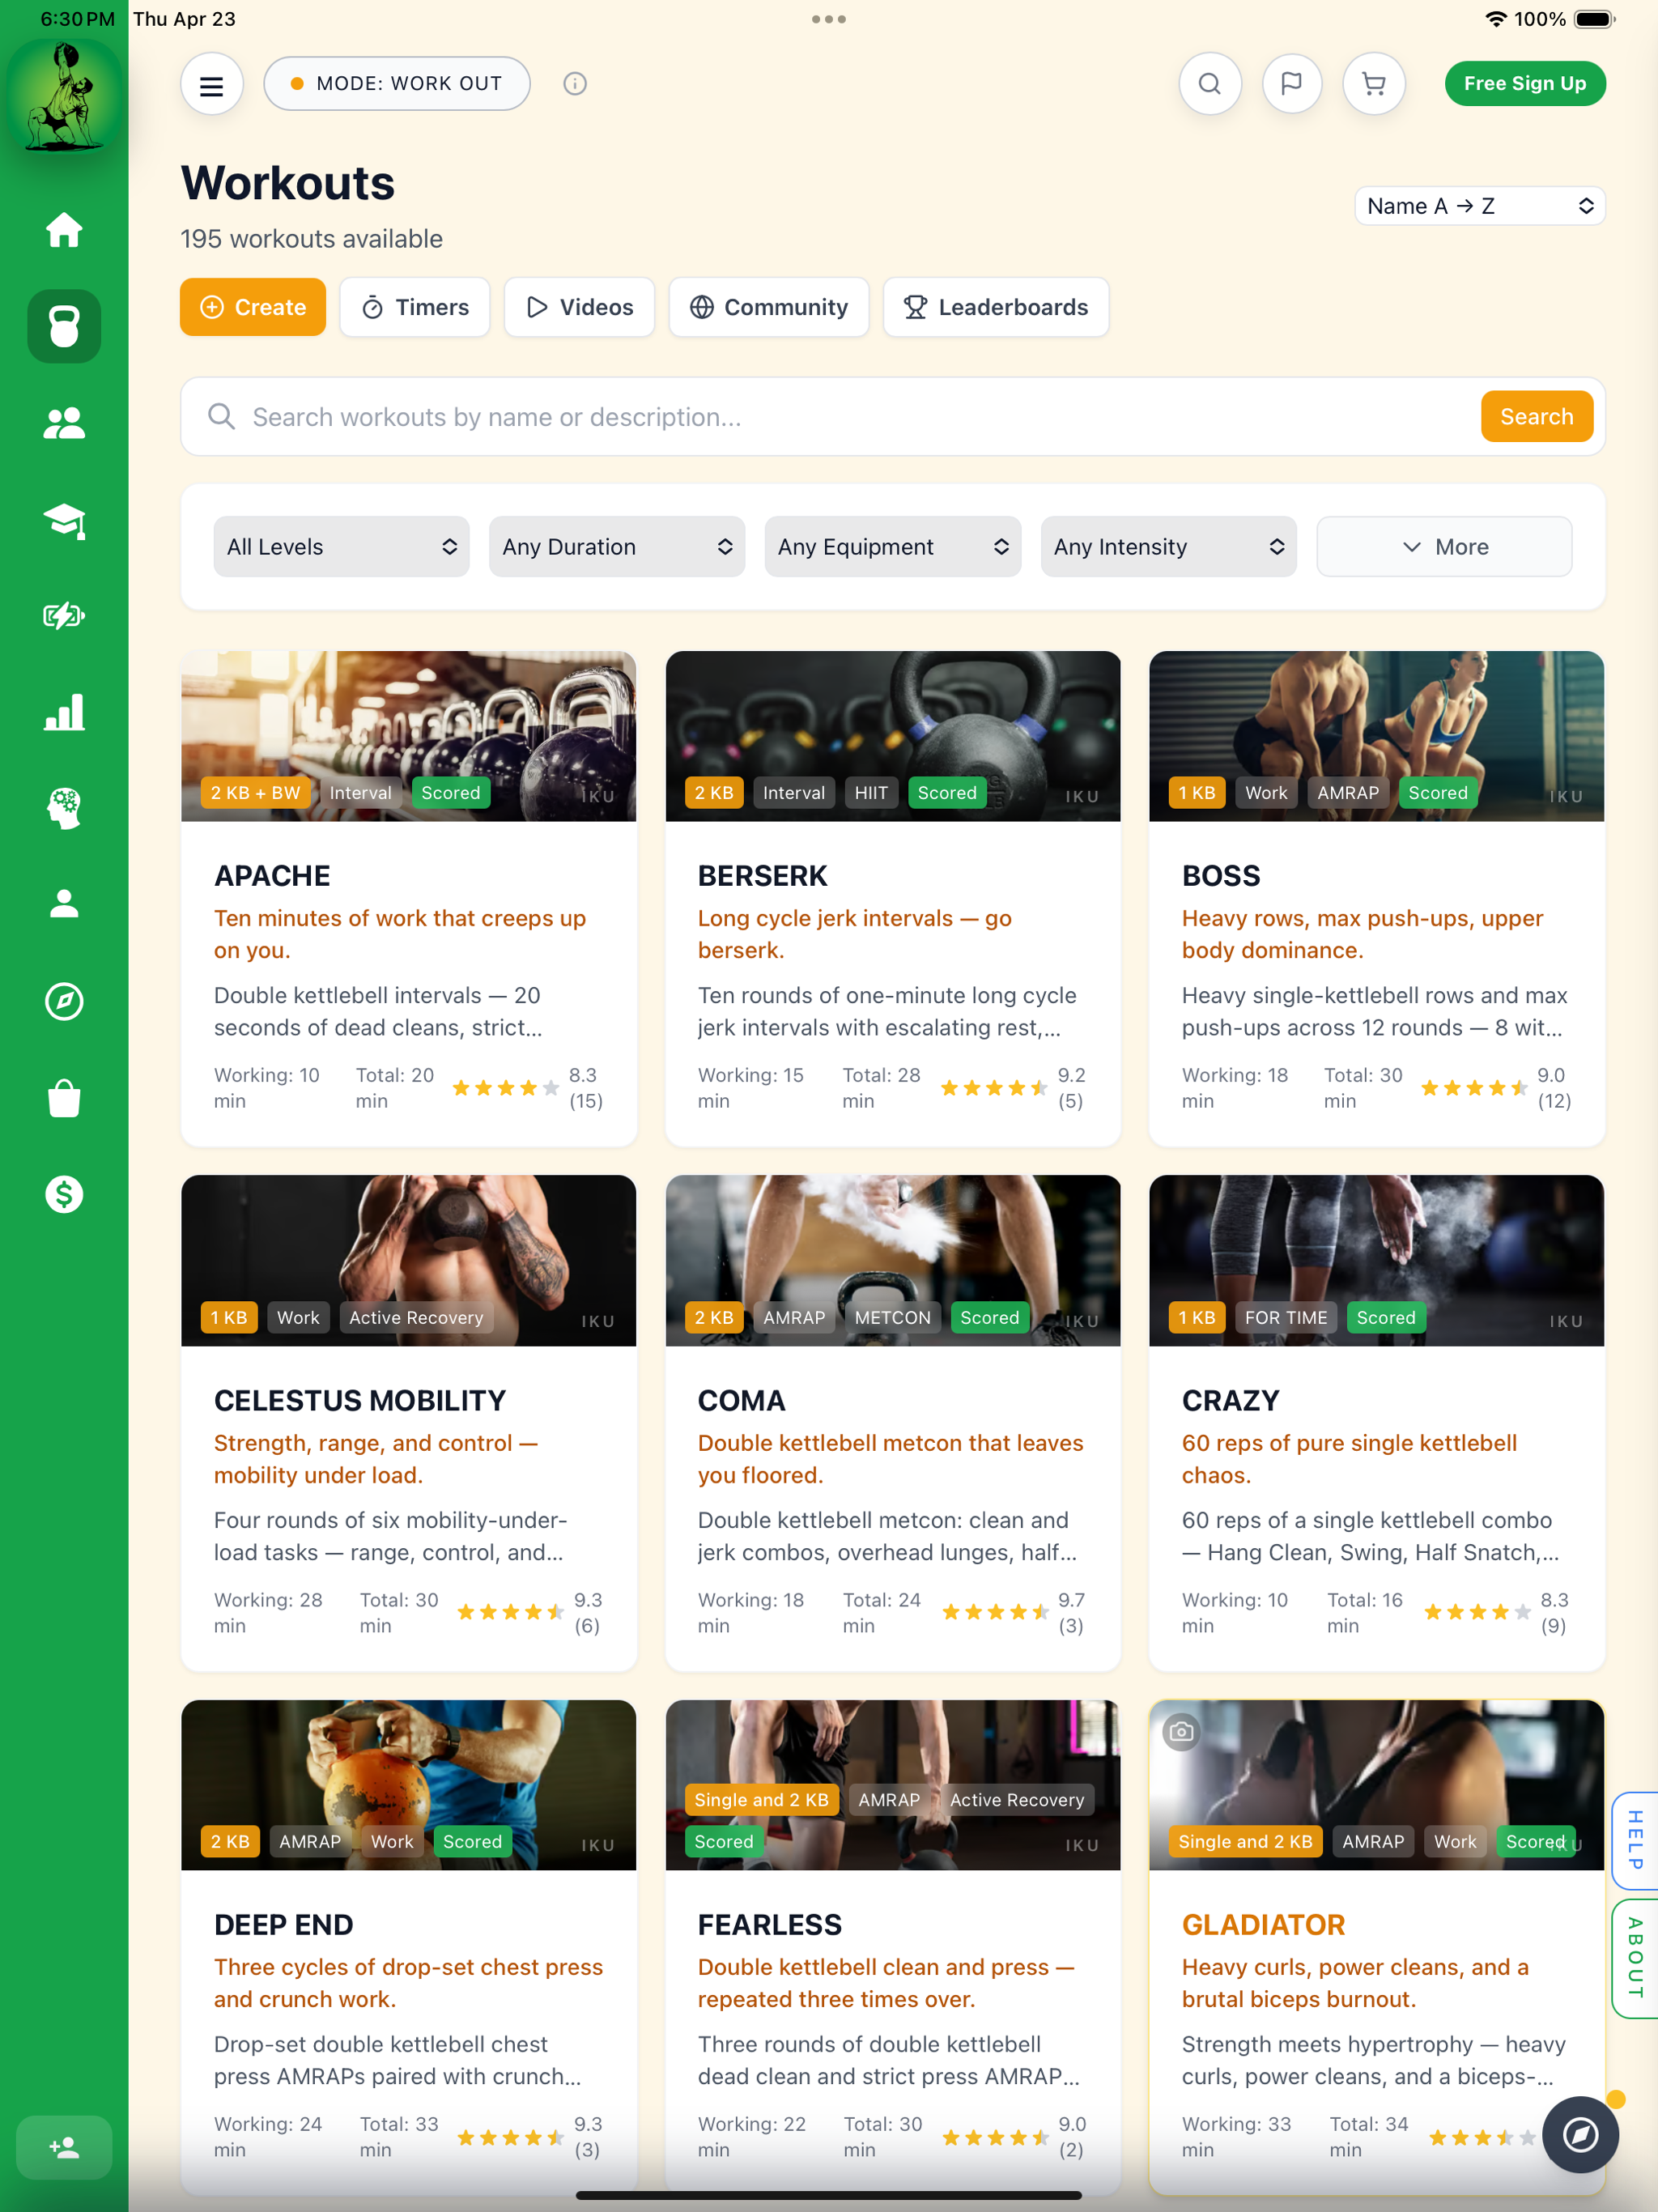Click the info icon beside mode
1658x2212 pixels.
click(575, 84)
